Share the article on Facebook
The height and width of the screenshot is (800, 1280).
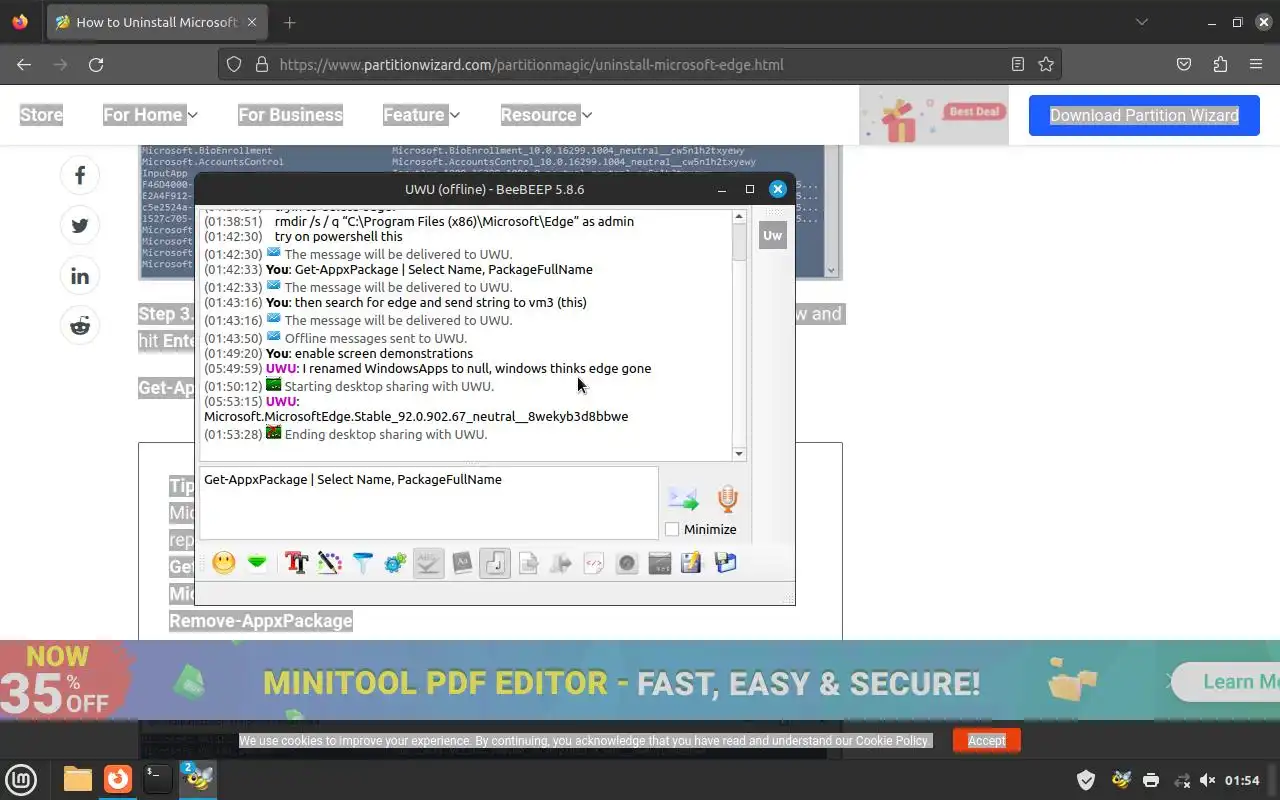pyautogui.click(x=80, y=175)
